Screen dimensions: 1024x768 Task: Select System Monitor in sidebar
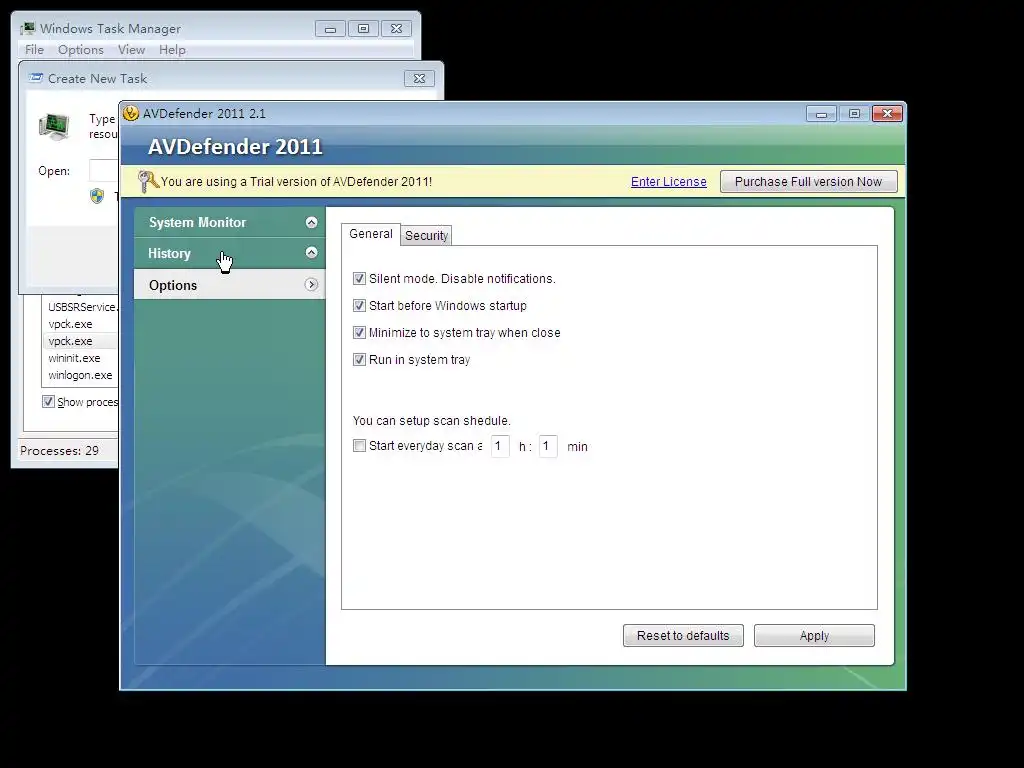(x=229, y=222)
